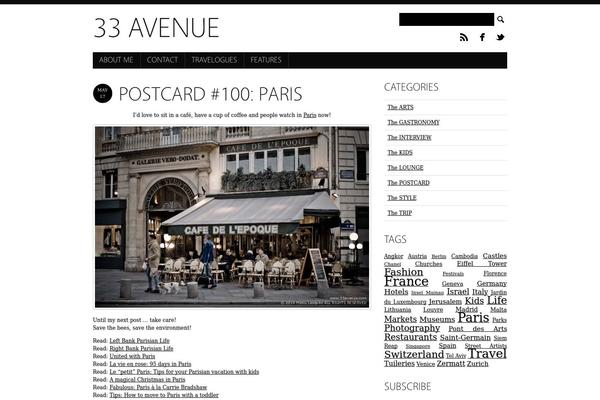
Task: Open the Postcard #100: Paris post title
Action: click(x=210, y=94)
